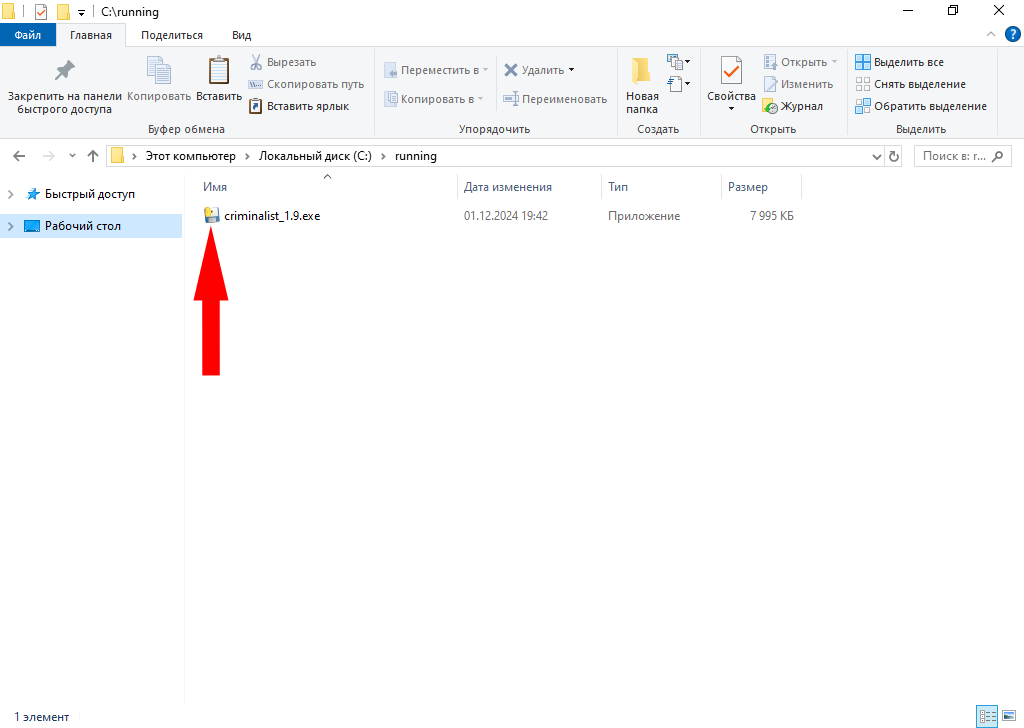Pin to Quick Access panel icon
The image size is (1024, 728).
coord(64,72)
